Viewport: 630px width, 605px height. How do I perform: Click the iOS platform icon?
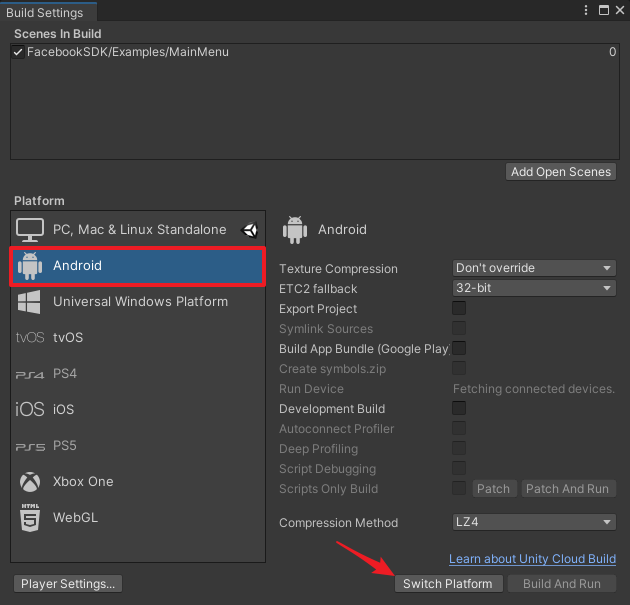(x=30, y=409)
